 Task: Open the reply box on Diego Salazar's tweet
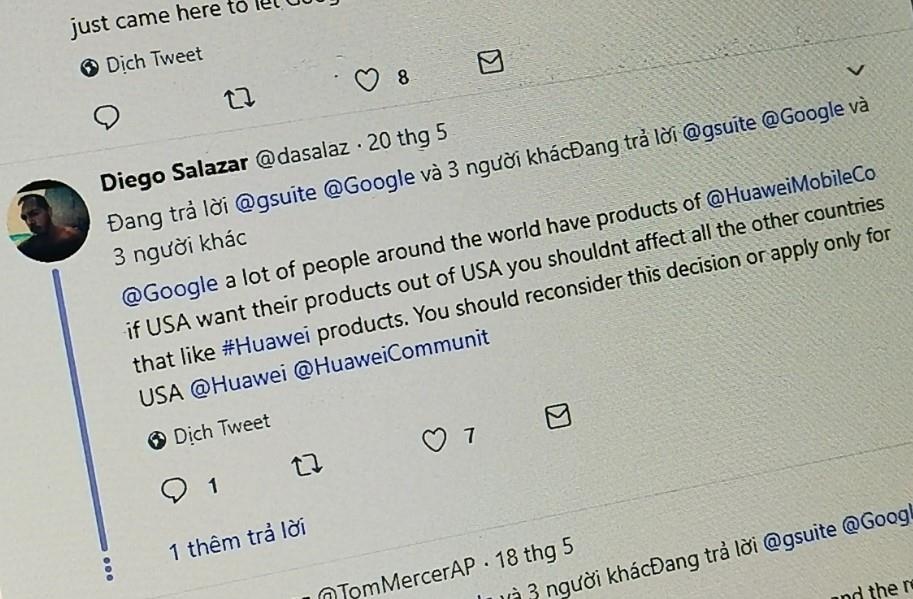pyautogui.click(x=178, y=488)
